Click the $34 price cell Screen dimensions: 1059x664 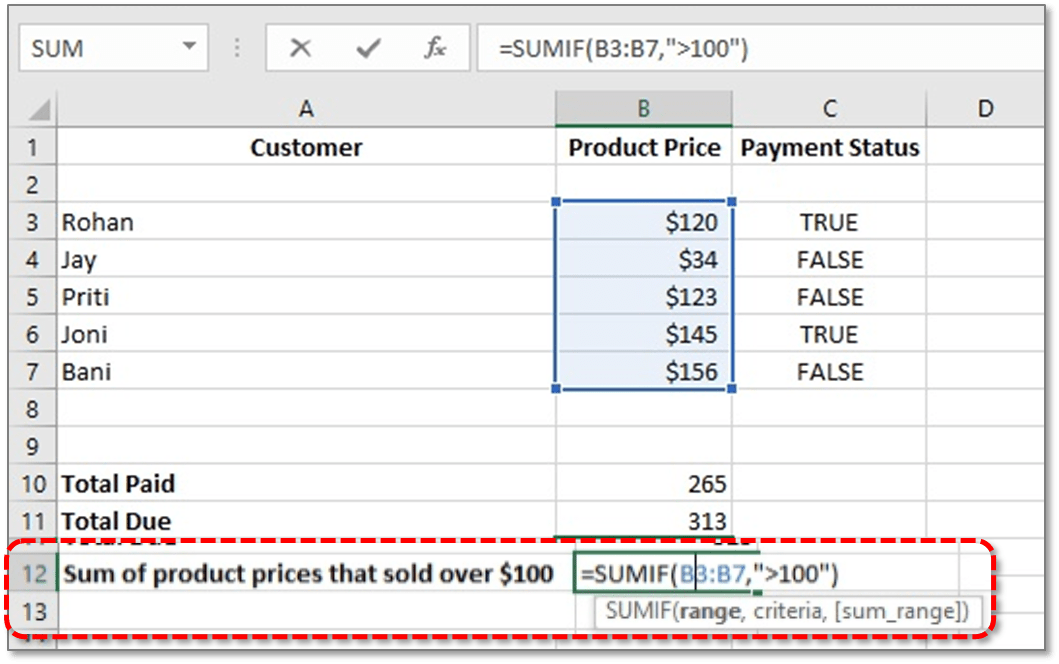[x=644, y=259]
